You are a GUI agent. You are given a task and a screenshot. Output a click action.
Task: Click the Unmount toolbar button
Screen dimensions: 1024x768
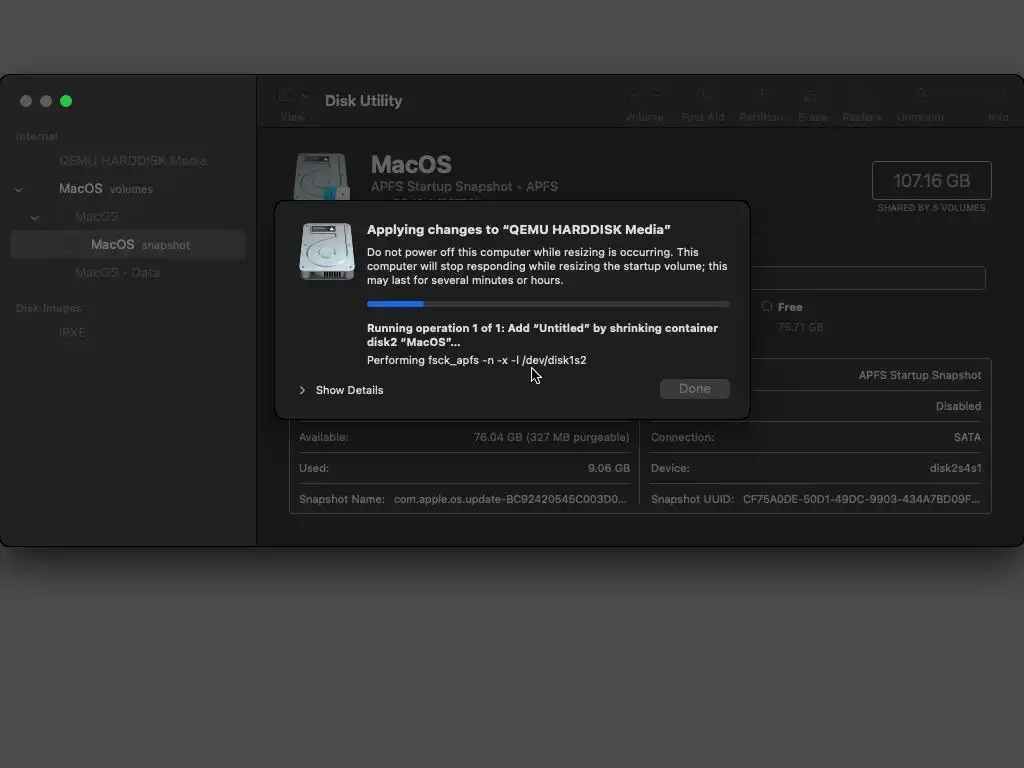pyautogui.click(x=920, y=105)
